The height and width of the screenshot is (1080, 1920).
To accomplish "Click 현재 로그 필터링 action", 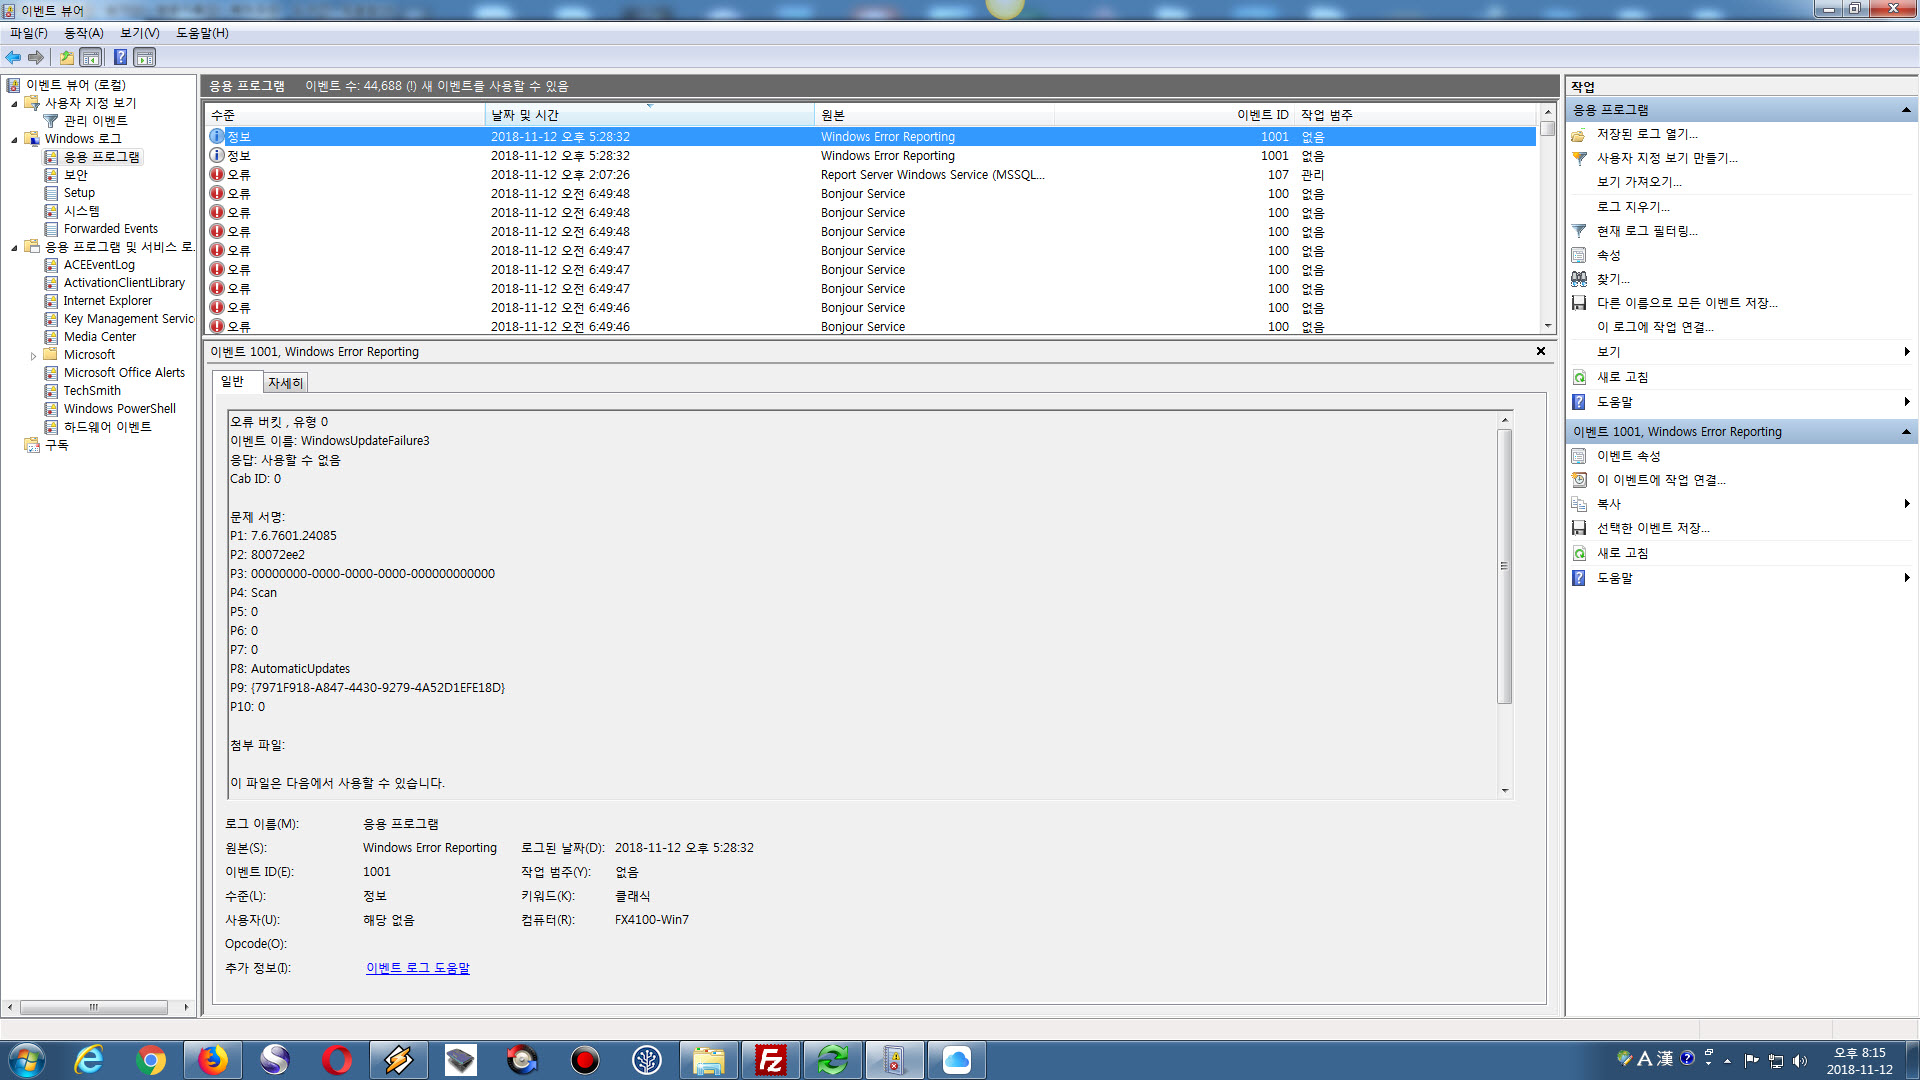I will [1647, 231].
